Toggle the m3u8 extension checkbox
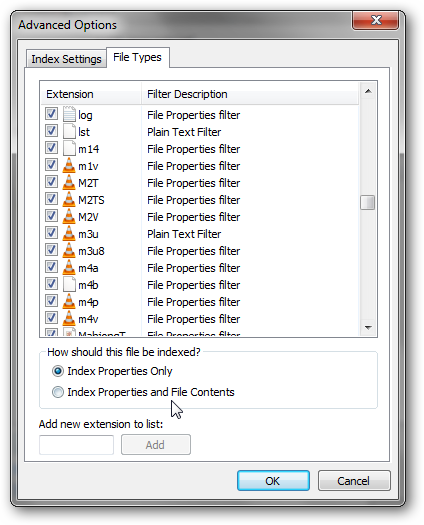This screenshot has height=525, width=424. point(51,249)
